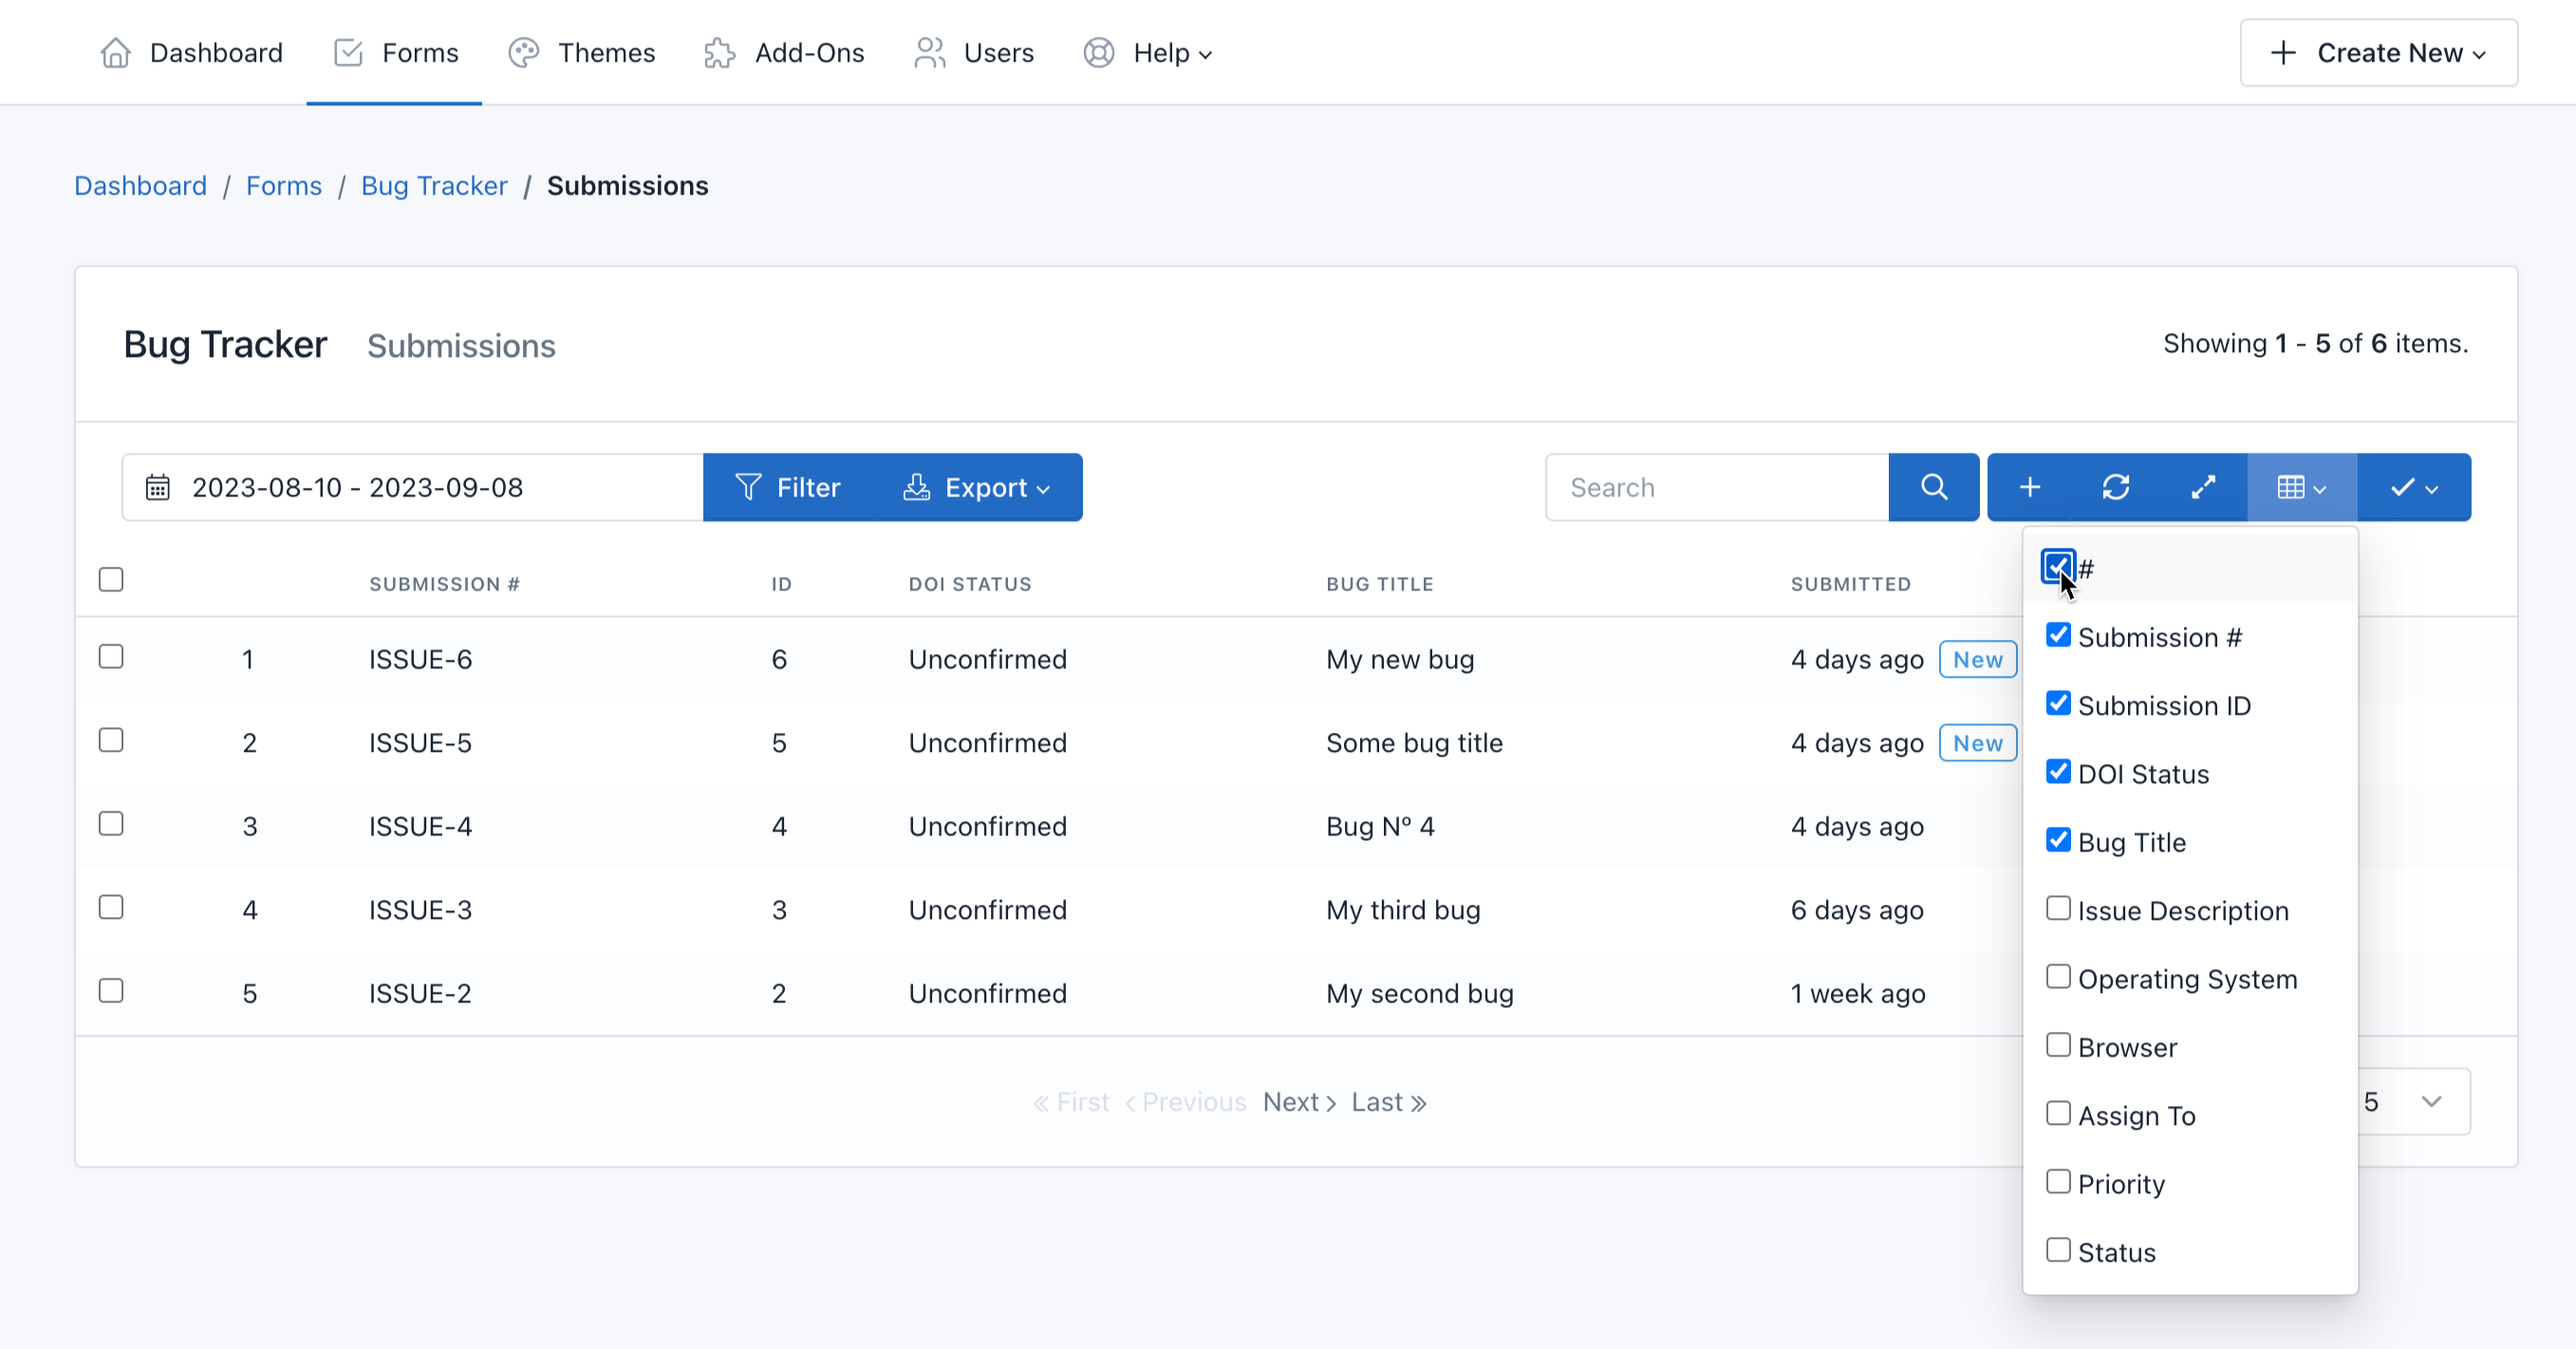This screenshot has height=1349, width=2576.
Task: Click the search magnifier button
Action: point(1933,487)
